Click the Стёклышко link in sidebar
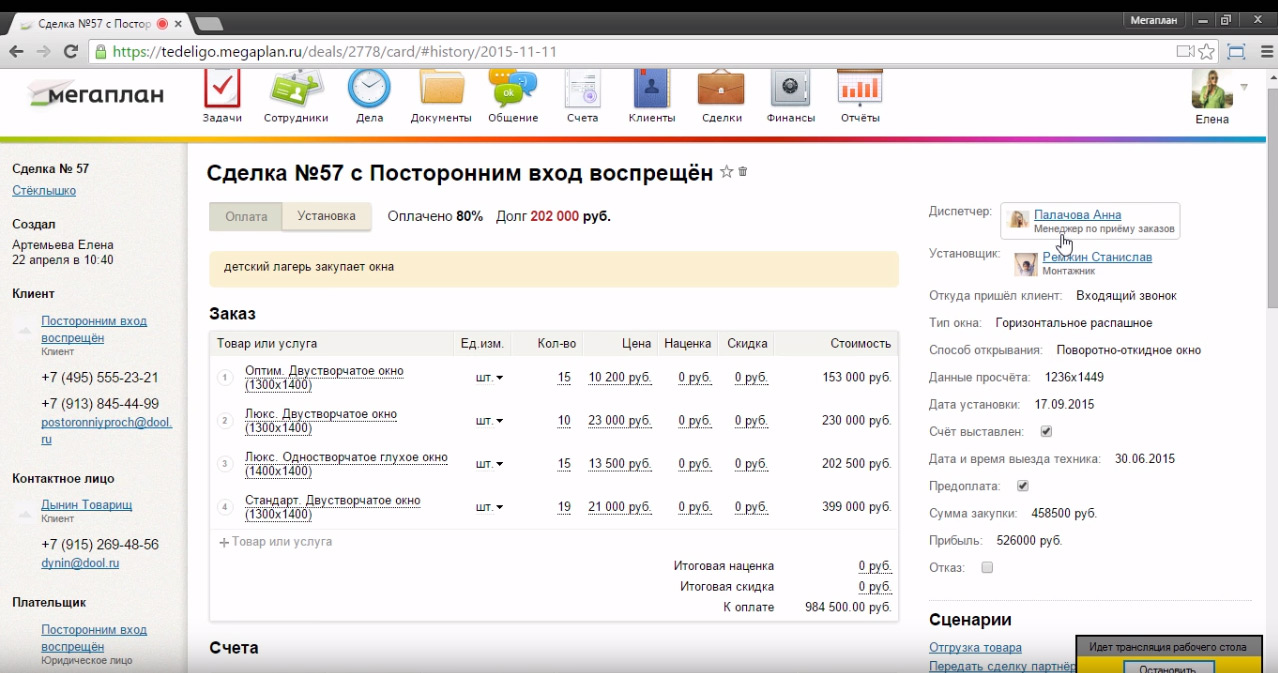 click(x=44, y=191)
